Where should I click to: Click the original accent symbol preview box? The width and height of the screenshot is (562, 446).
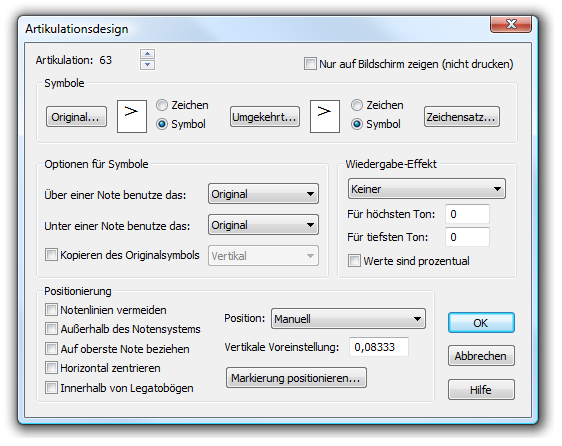click(132, 117)
